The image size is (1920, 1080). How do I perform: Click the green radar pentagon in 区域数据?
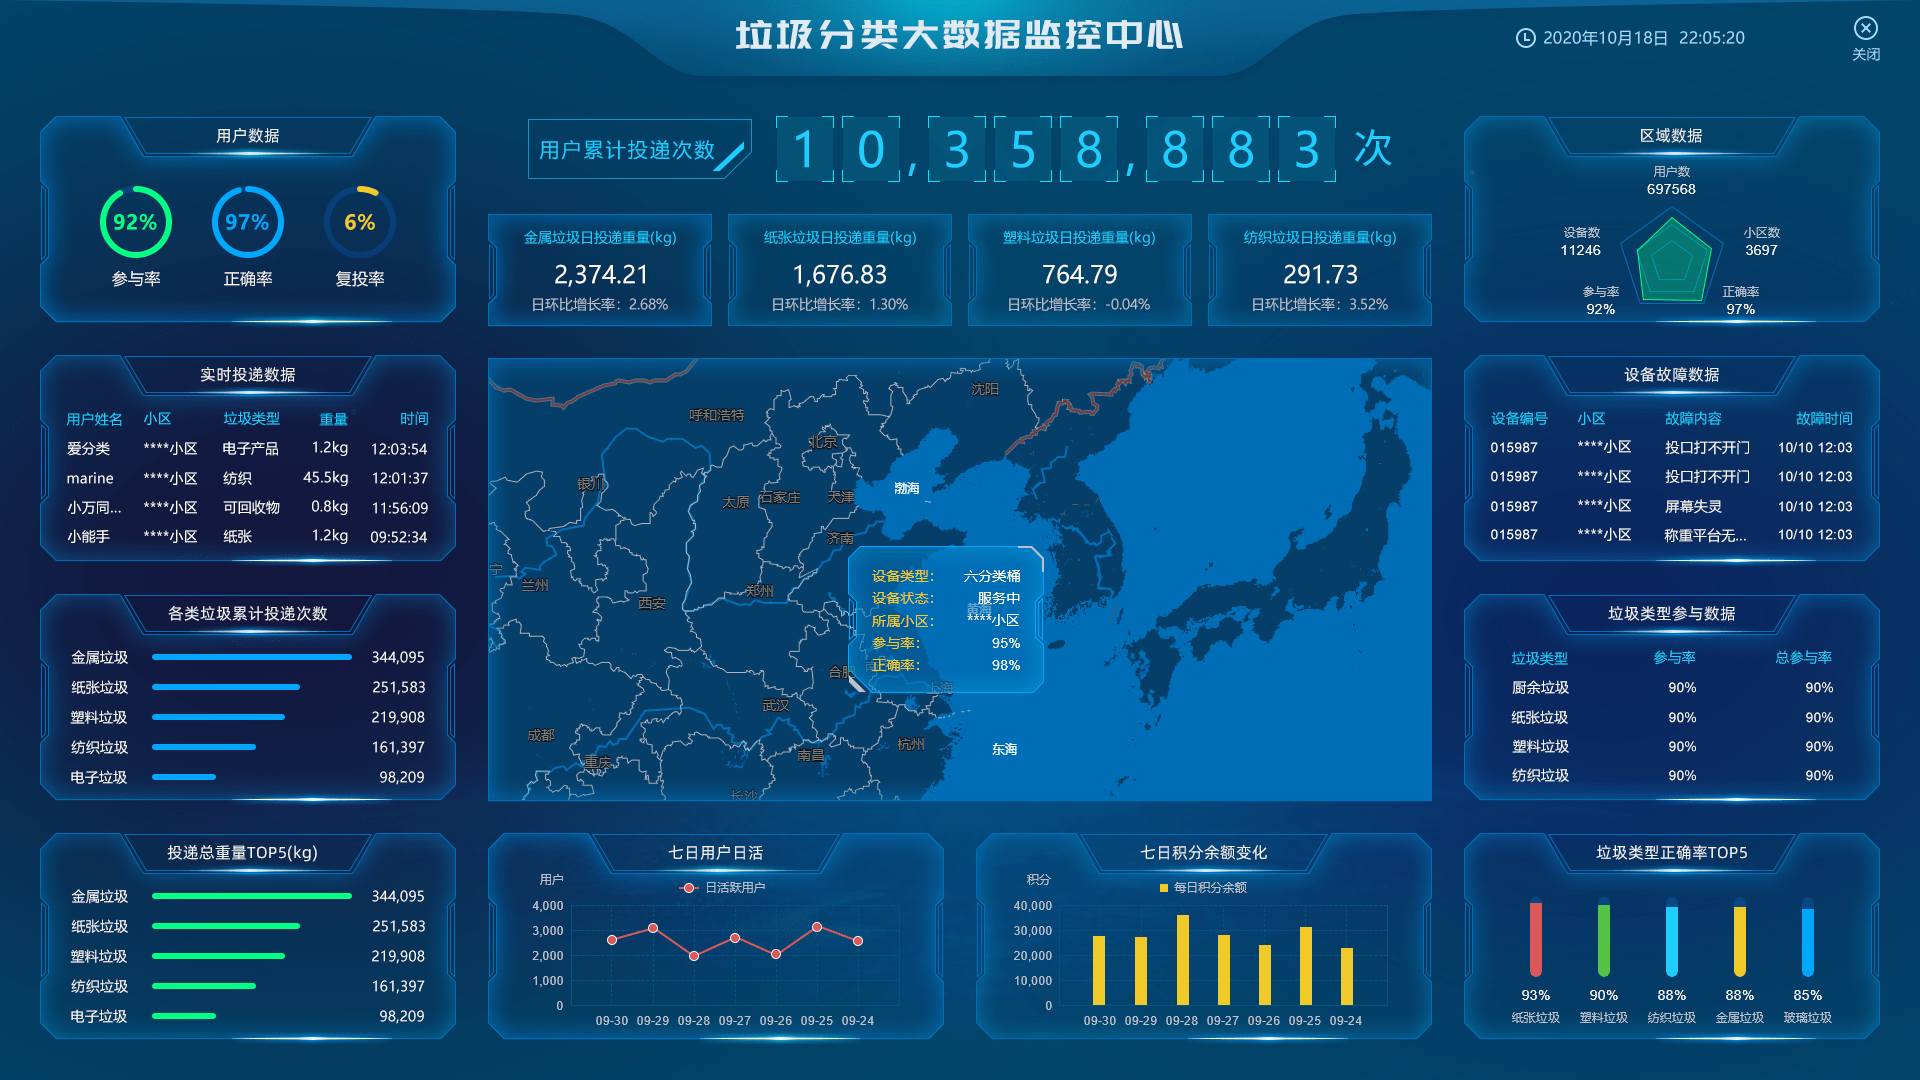point(1672,262)
